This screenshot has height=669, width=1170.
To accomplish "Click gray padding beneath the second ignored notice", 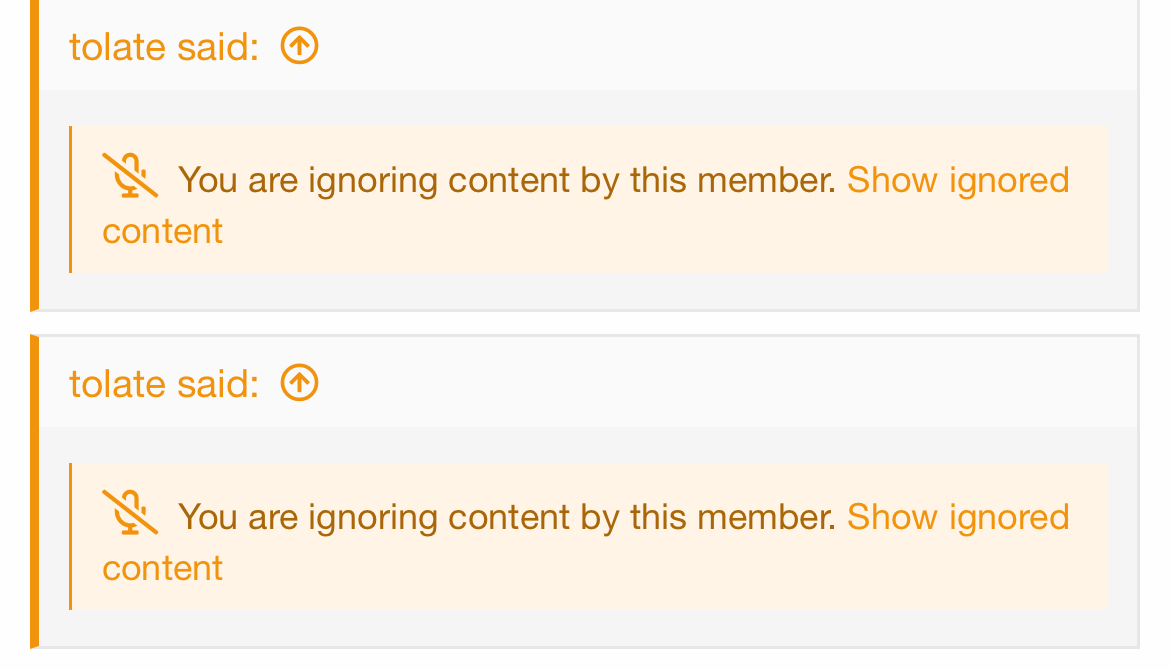I will (588, 628).
